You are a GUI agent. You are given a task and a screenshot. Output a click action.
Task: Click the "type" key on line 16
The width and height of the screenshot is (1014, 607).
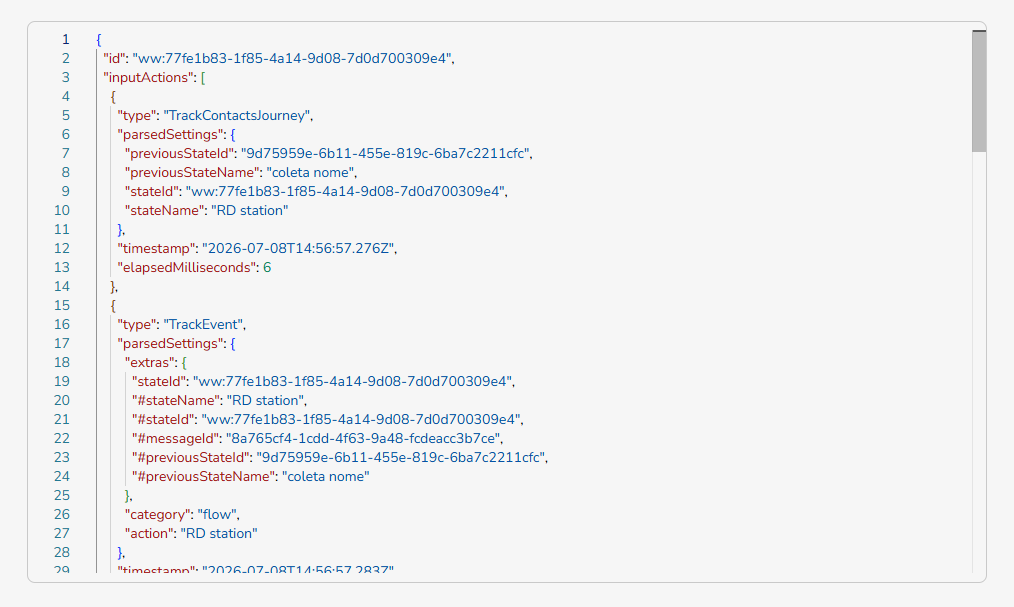[136, 325]
